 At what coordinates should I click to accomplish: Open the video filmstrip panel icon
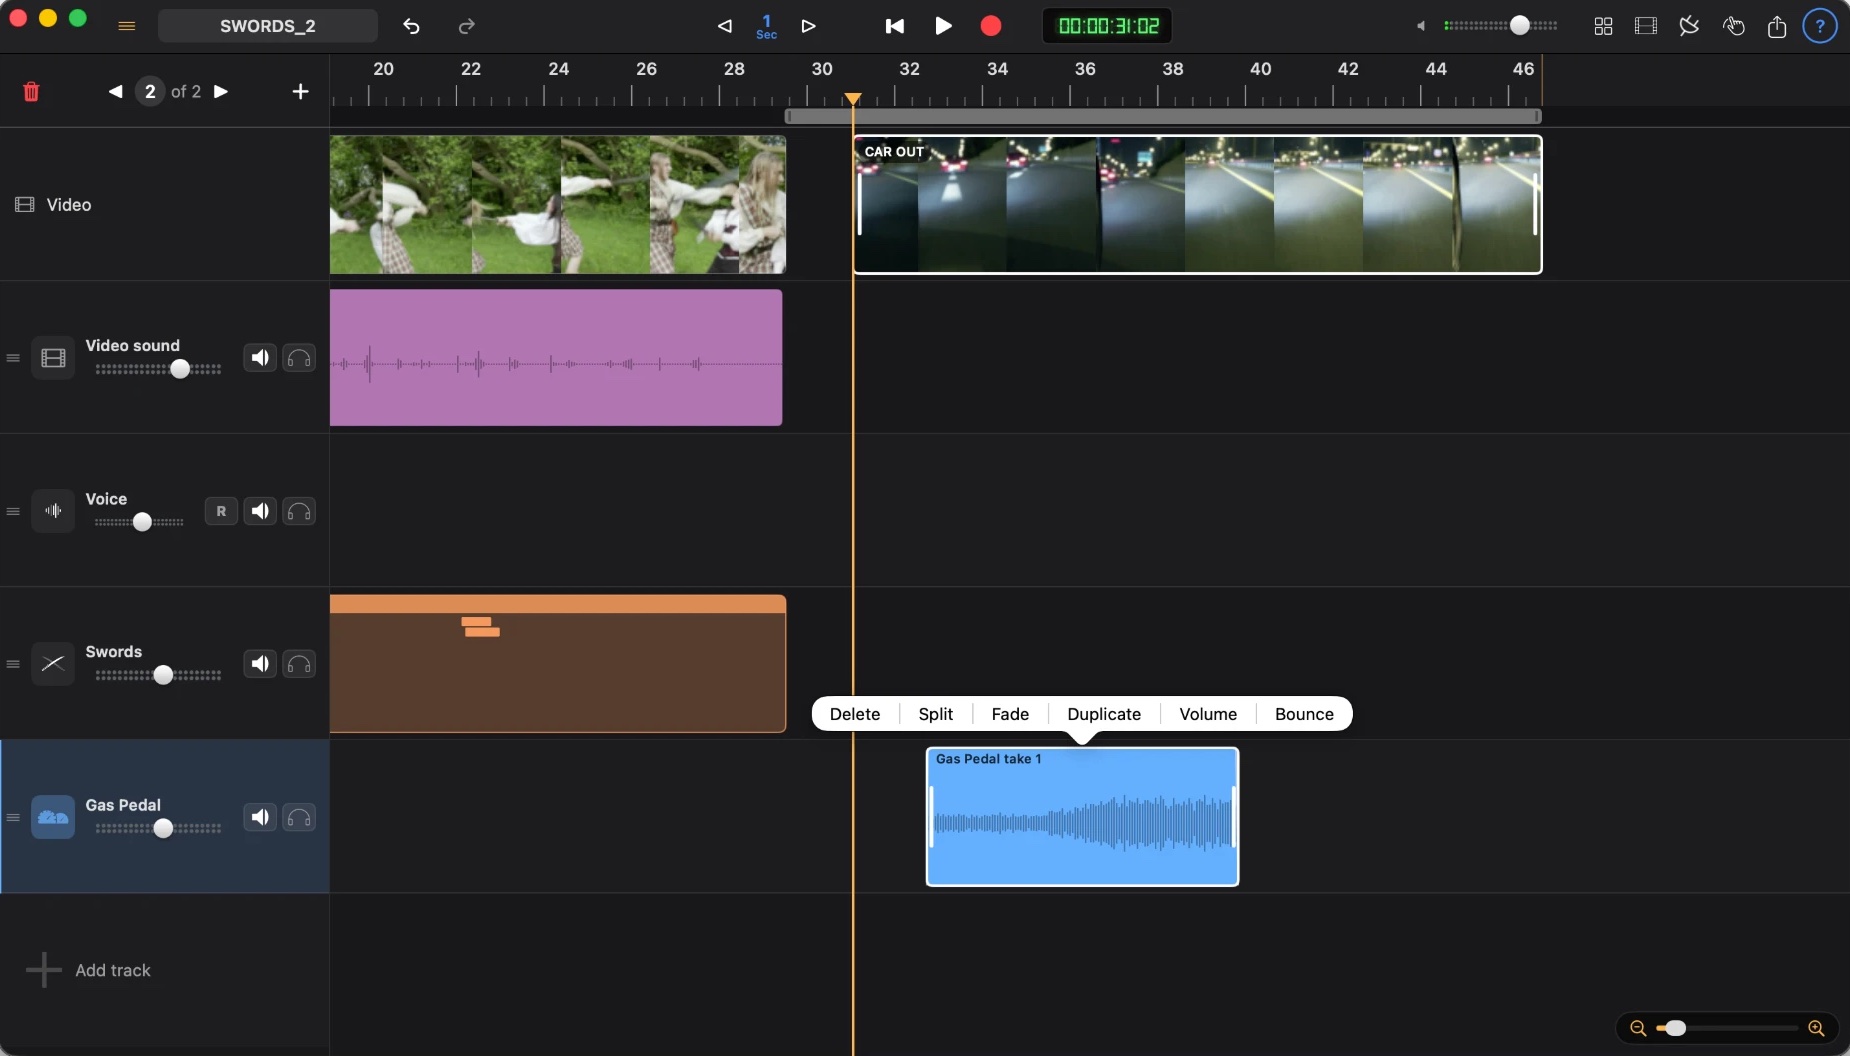click(x=1646, y=26)
